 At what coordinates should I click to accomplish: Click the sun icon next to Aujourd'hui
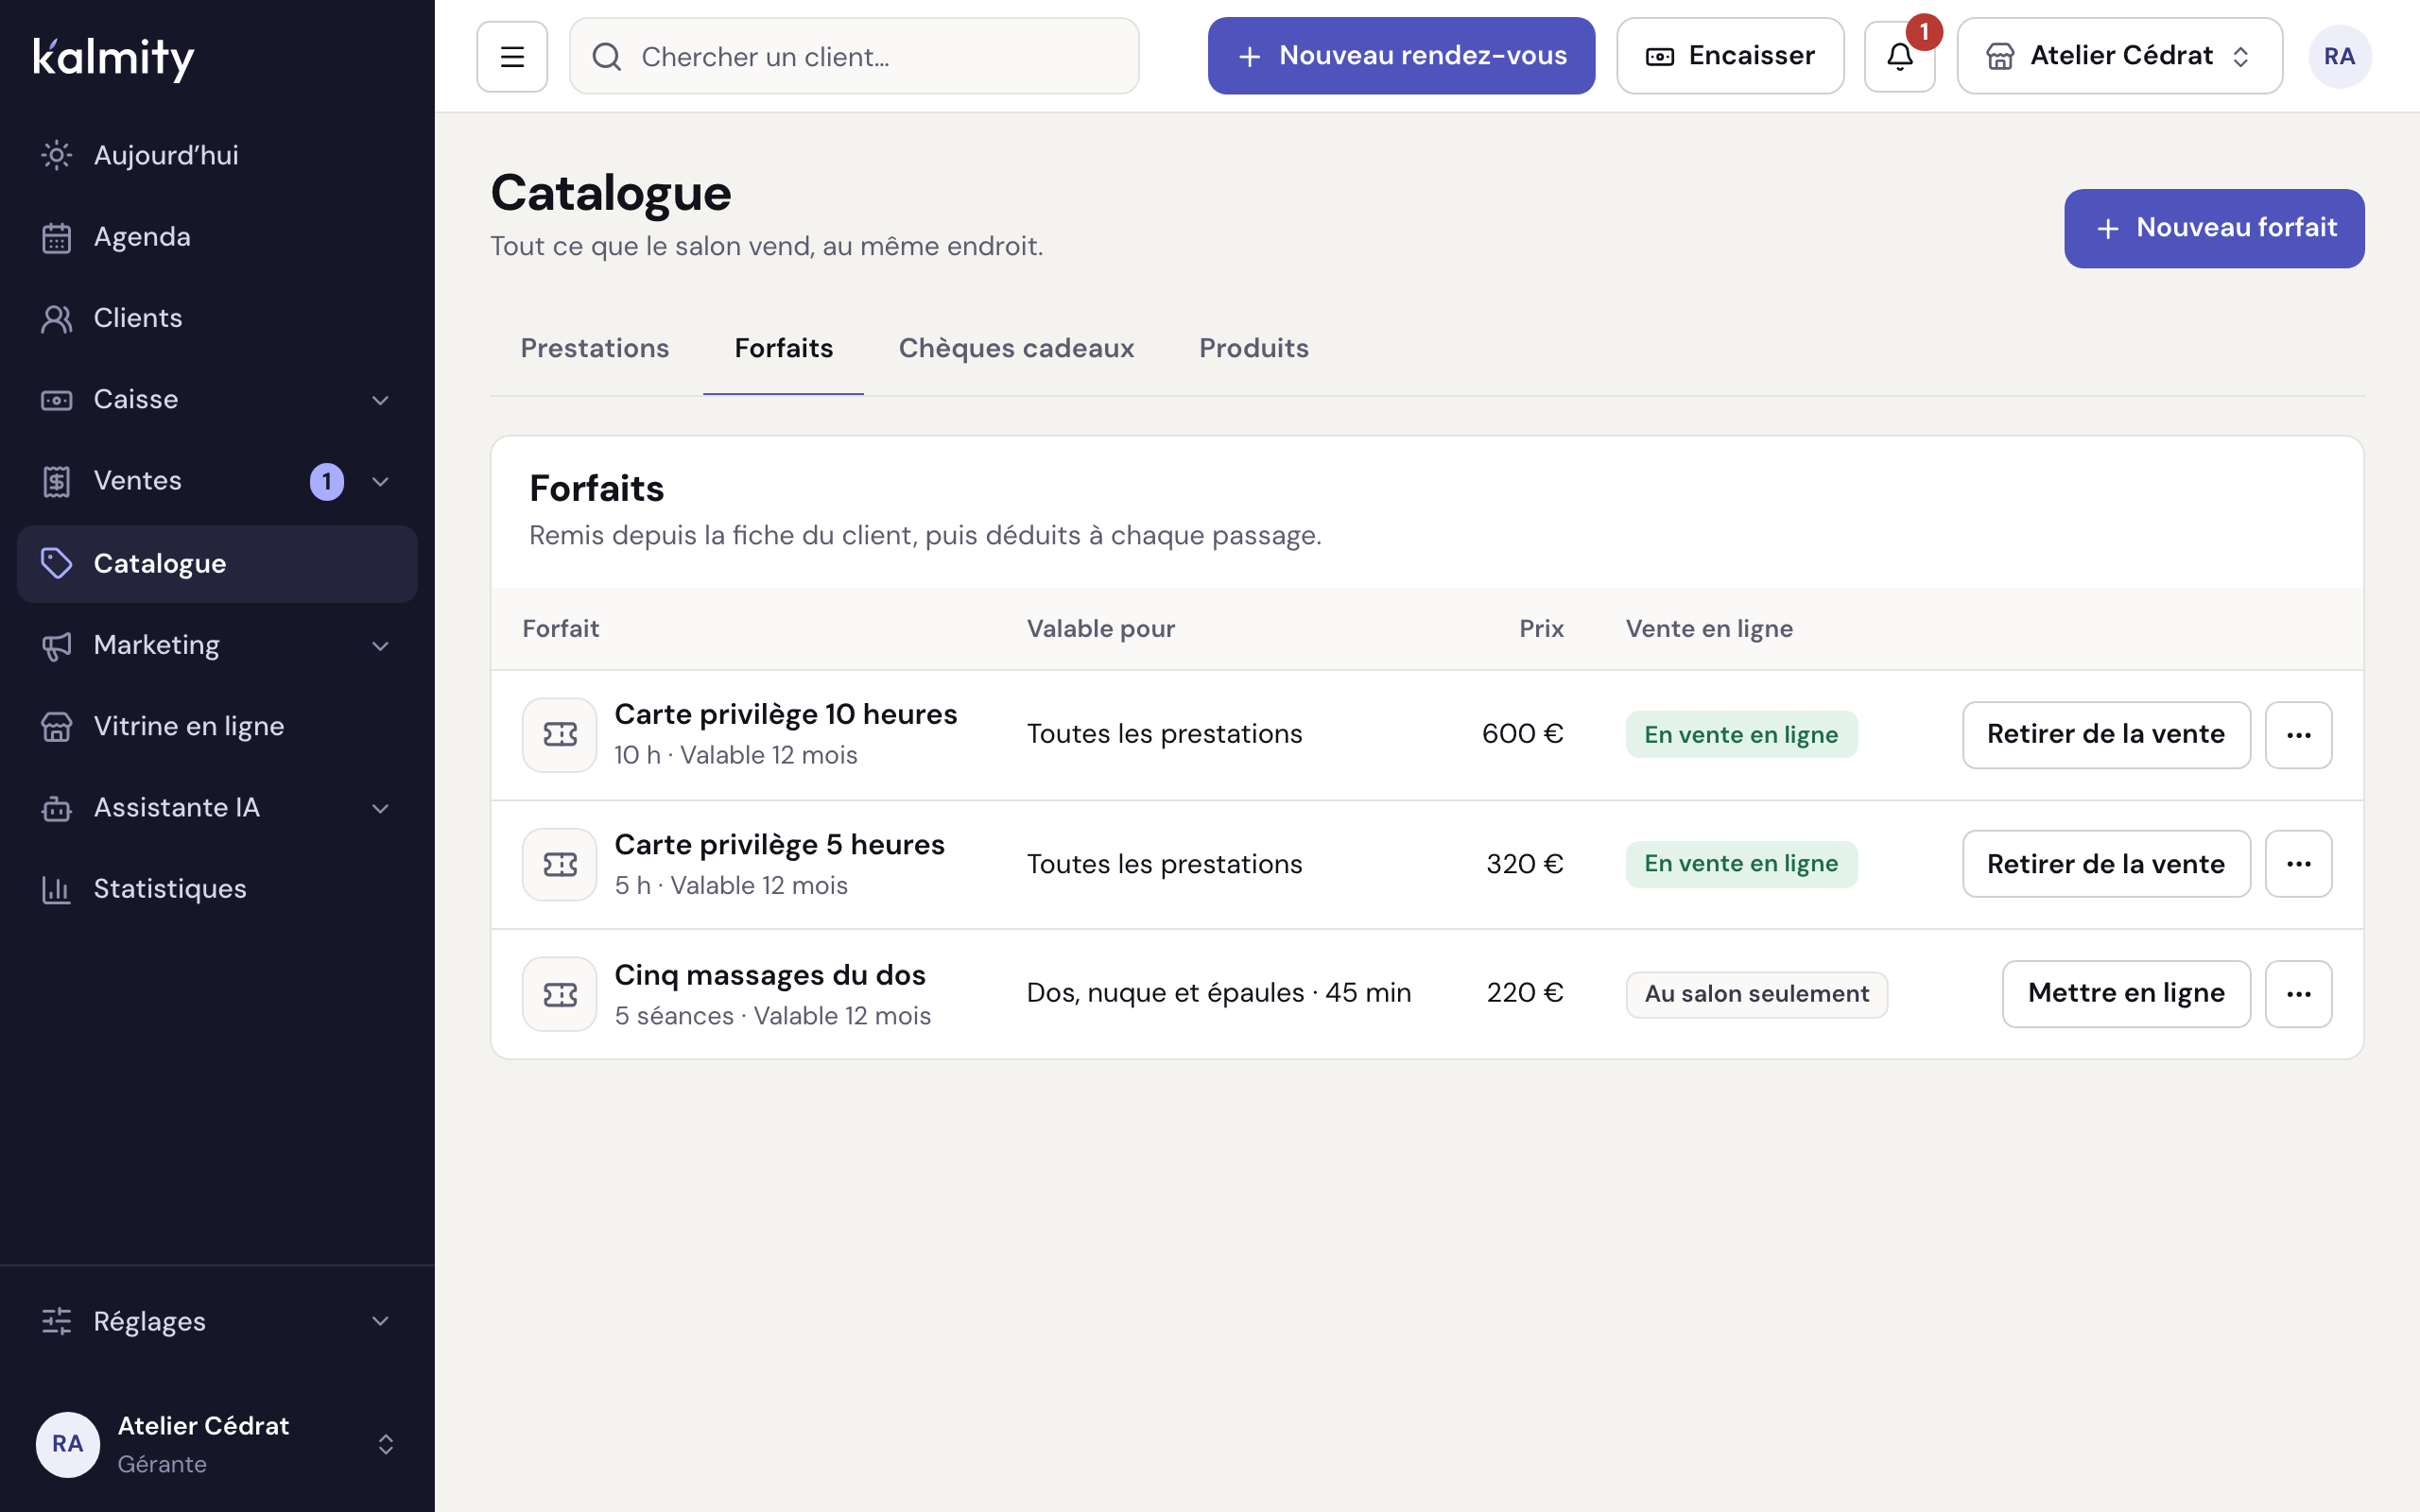tap(57, 155)
